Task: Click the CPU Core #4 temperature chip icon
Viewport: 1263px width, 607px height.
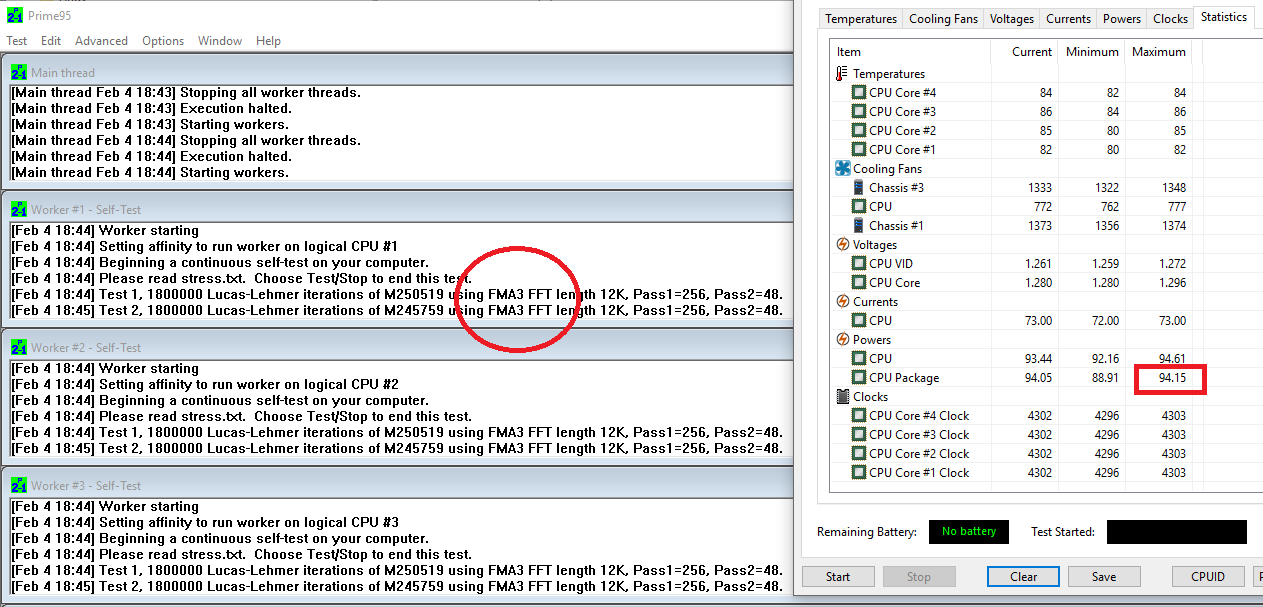Action: click(x=858, y=92)
